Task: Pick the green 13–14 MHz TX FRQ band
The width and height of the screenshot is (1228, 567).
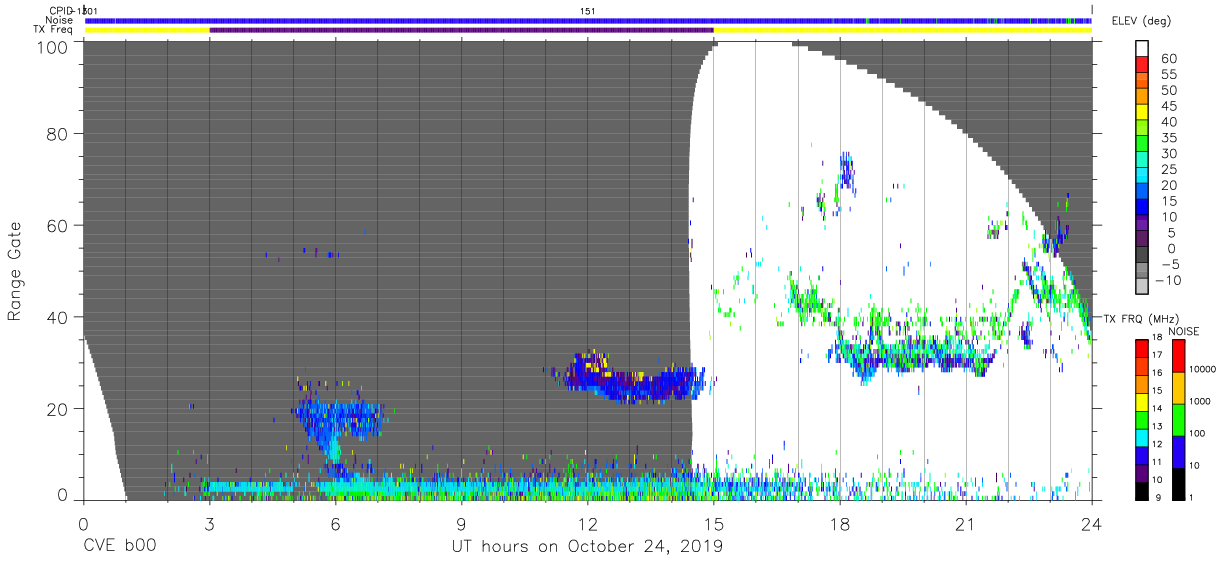Action: [x=1142, y=419]
